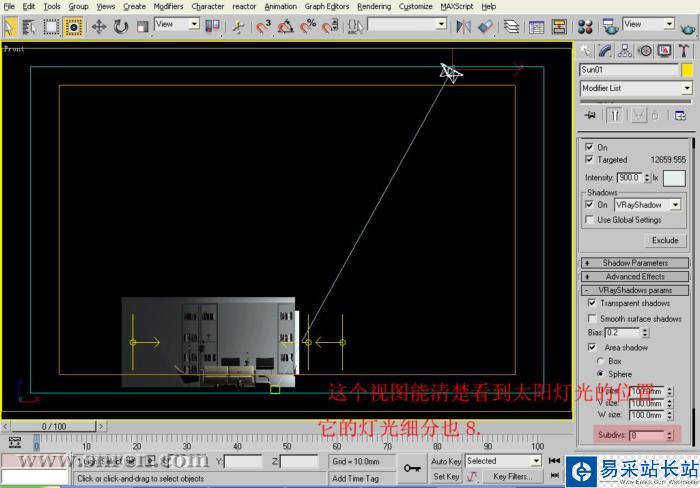Open the Render Scene dialog icon
This screenshot has height=488, width=700.
point(610,27)
